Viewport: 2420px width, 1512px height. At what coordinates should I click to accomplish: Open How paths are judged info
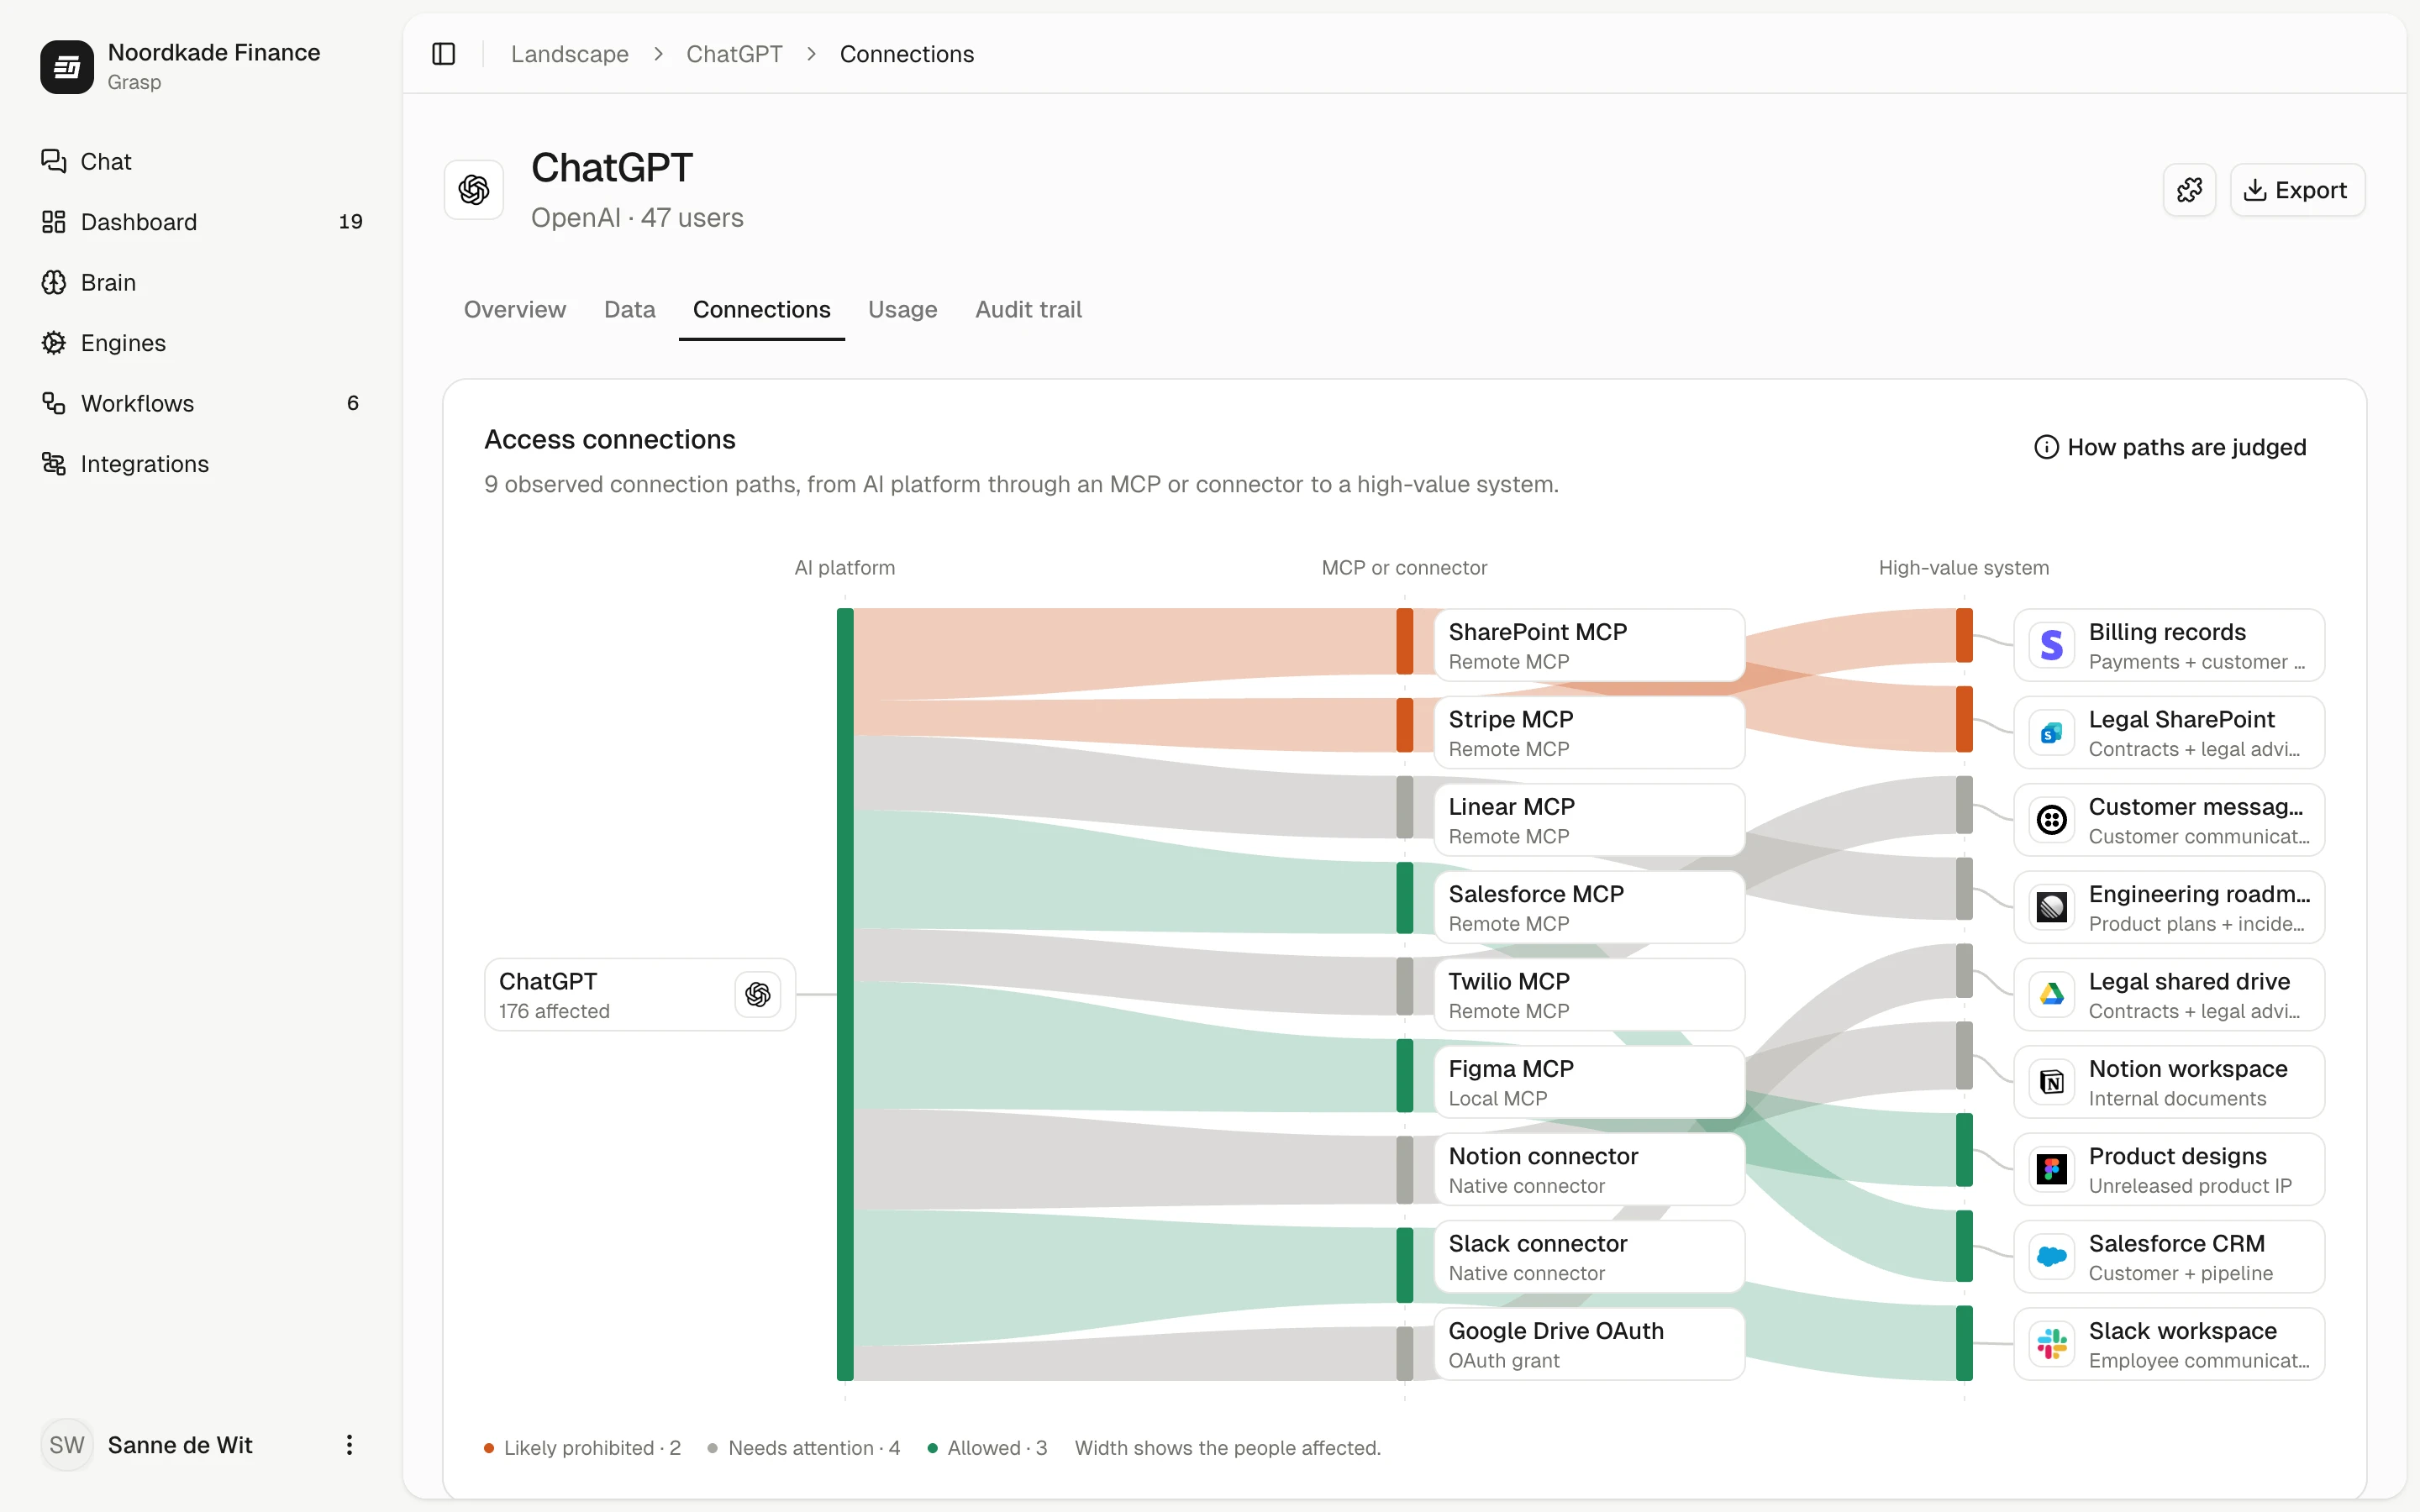(2170, 447)
